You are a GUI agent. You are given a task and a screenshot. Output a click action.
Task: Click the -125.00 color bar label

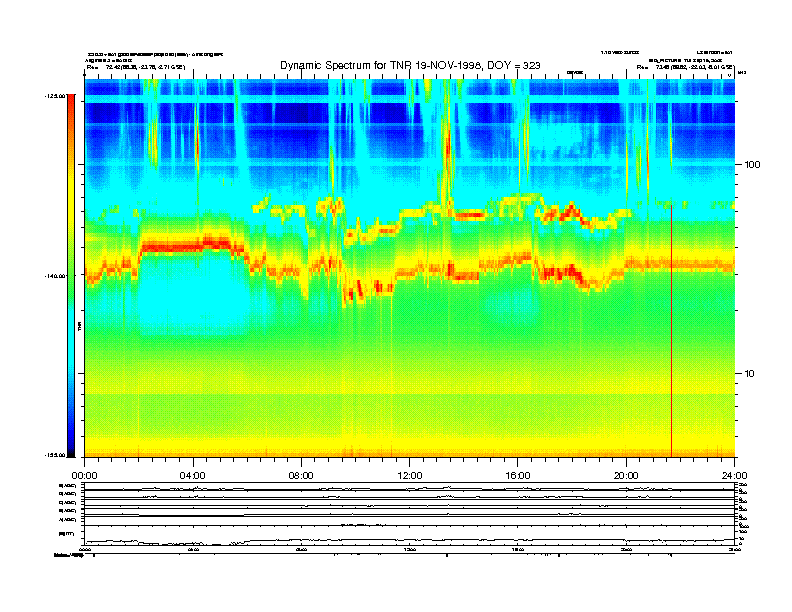point(55,95)
